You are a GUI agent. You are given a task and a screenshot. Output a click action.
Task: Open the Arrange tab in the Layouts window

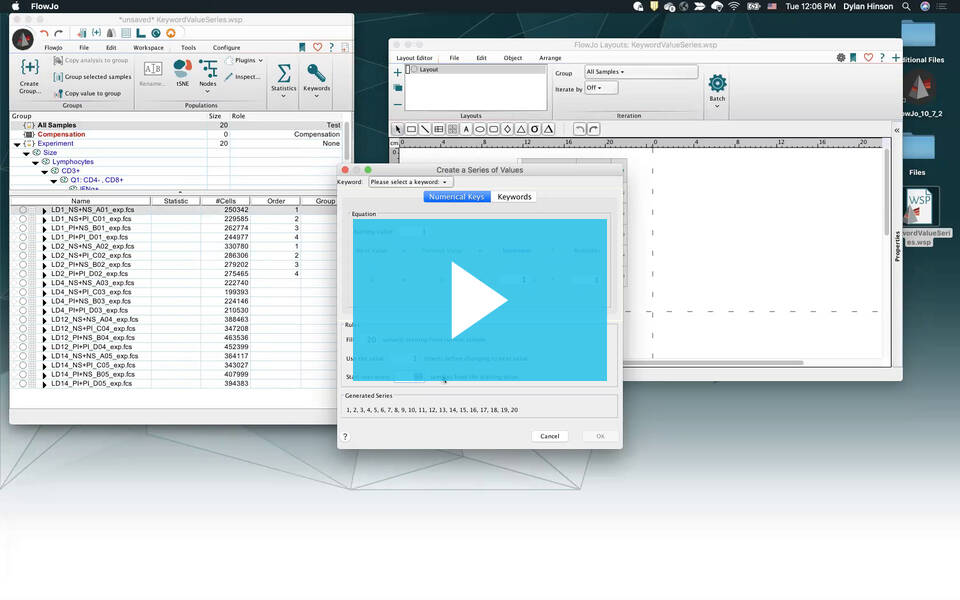(x=550, y=58)
